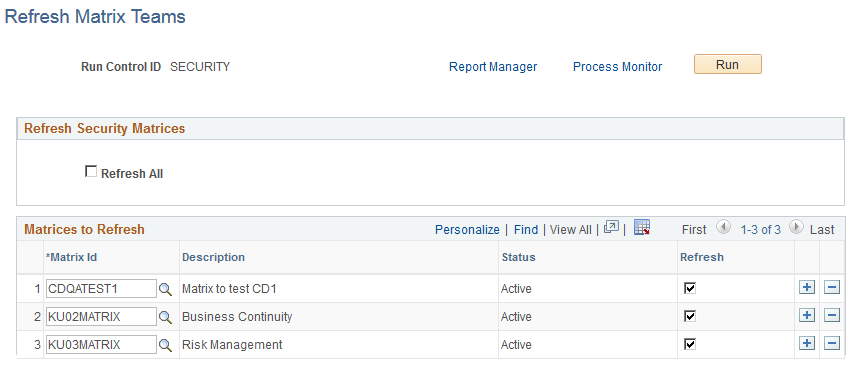This screenshot has height=368, width=860.
Task: Click the Refresh Security Matrices section header
Action: tap(105, 128)
